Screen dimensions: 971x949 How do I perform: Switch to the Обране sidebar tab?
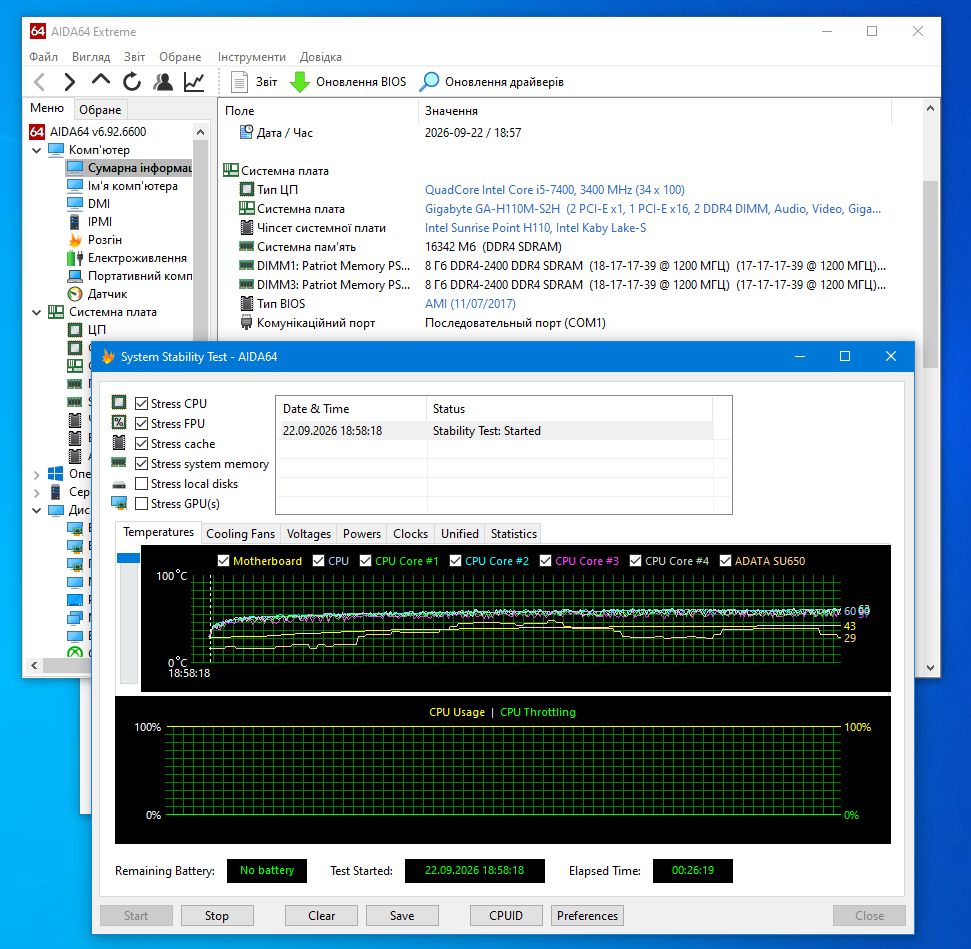coord(100,110)
